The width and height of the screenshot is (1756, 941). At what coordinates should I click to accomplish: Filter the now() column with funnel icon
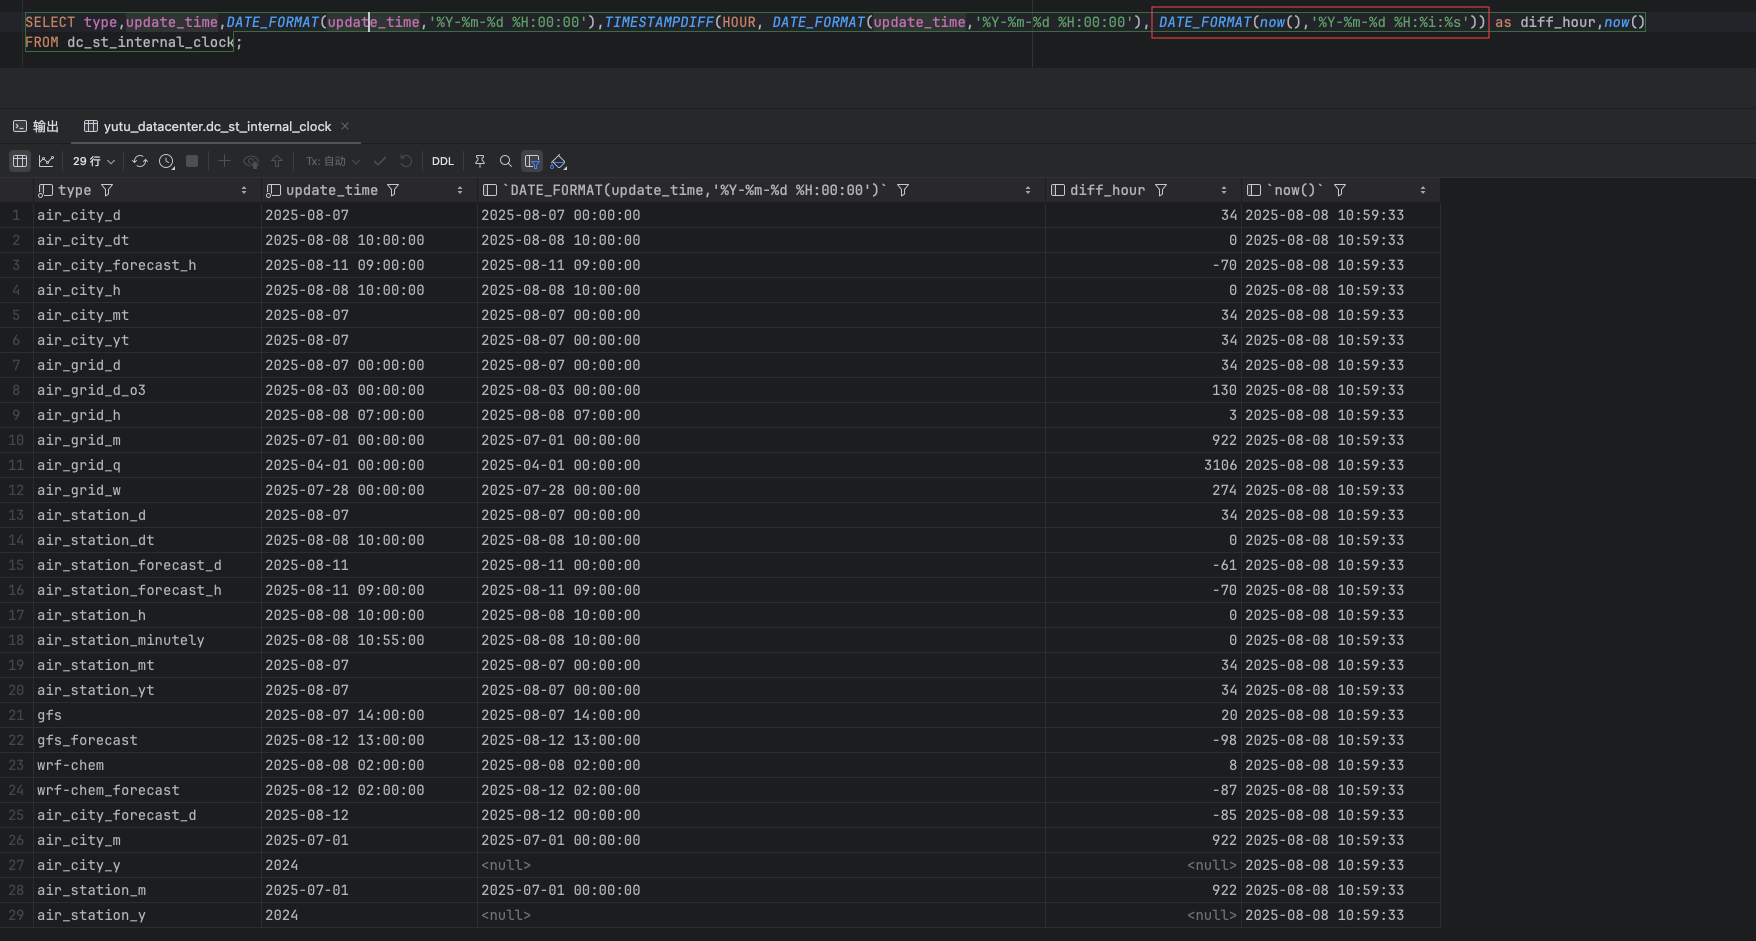pyautogui.click(x=1340, y=190)
